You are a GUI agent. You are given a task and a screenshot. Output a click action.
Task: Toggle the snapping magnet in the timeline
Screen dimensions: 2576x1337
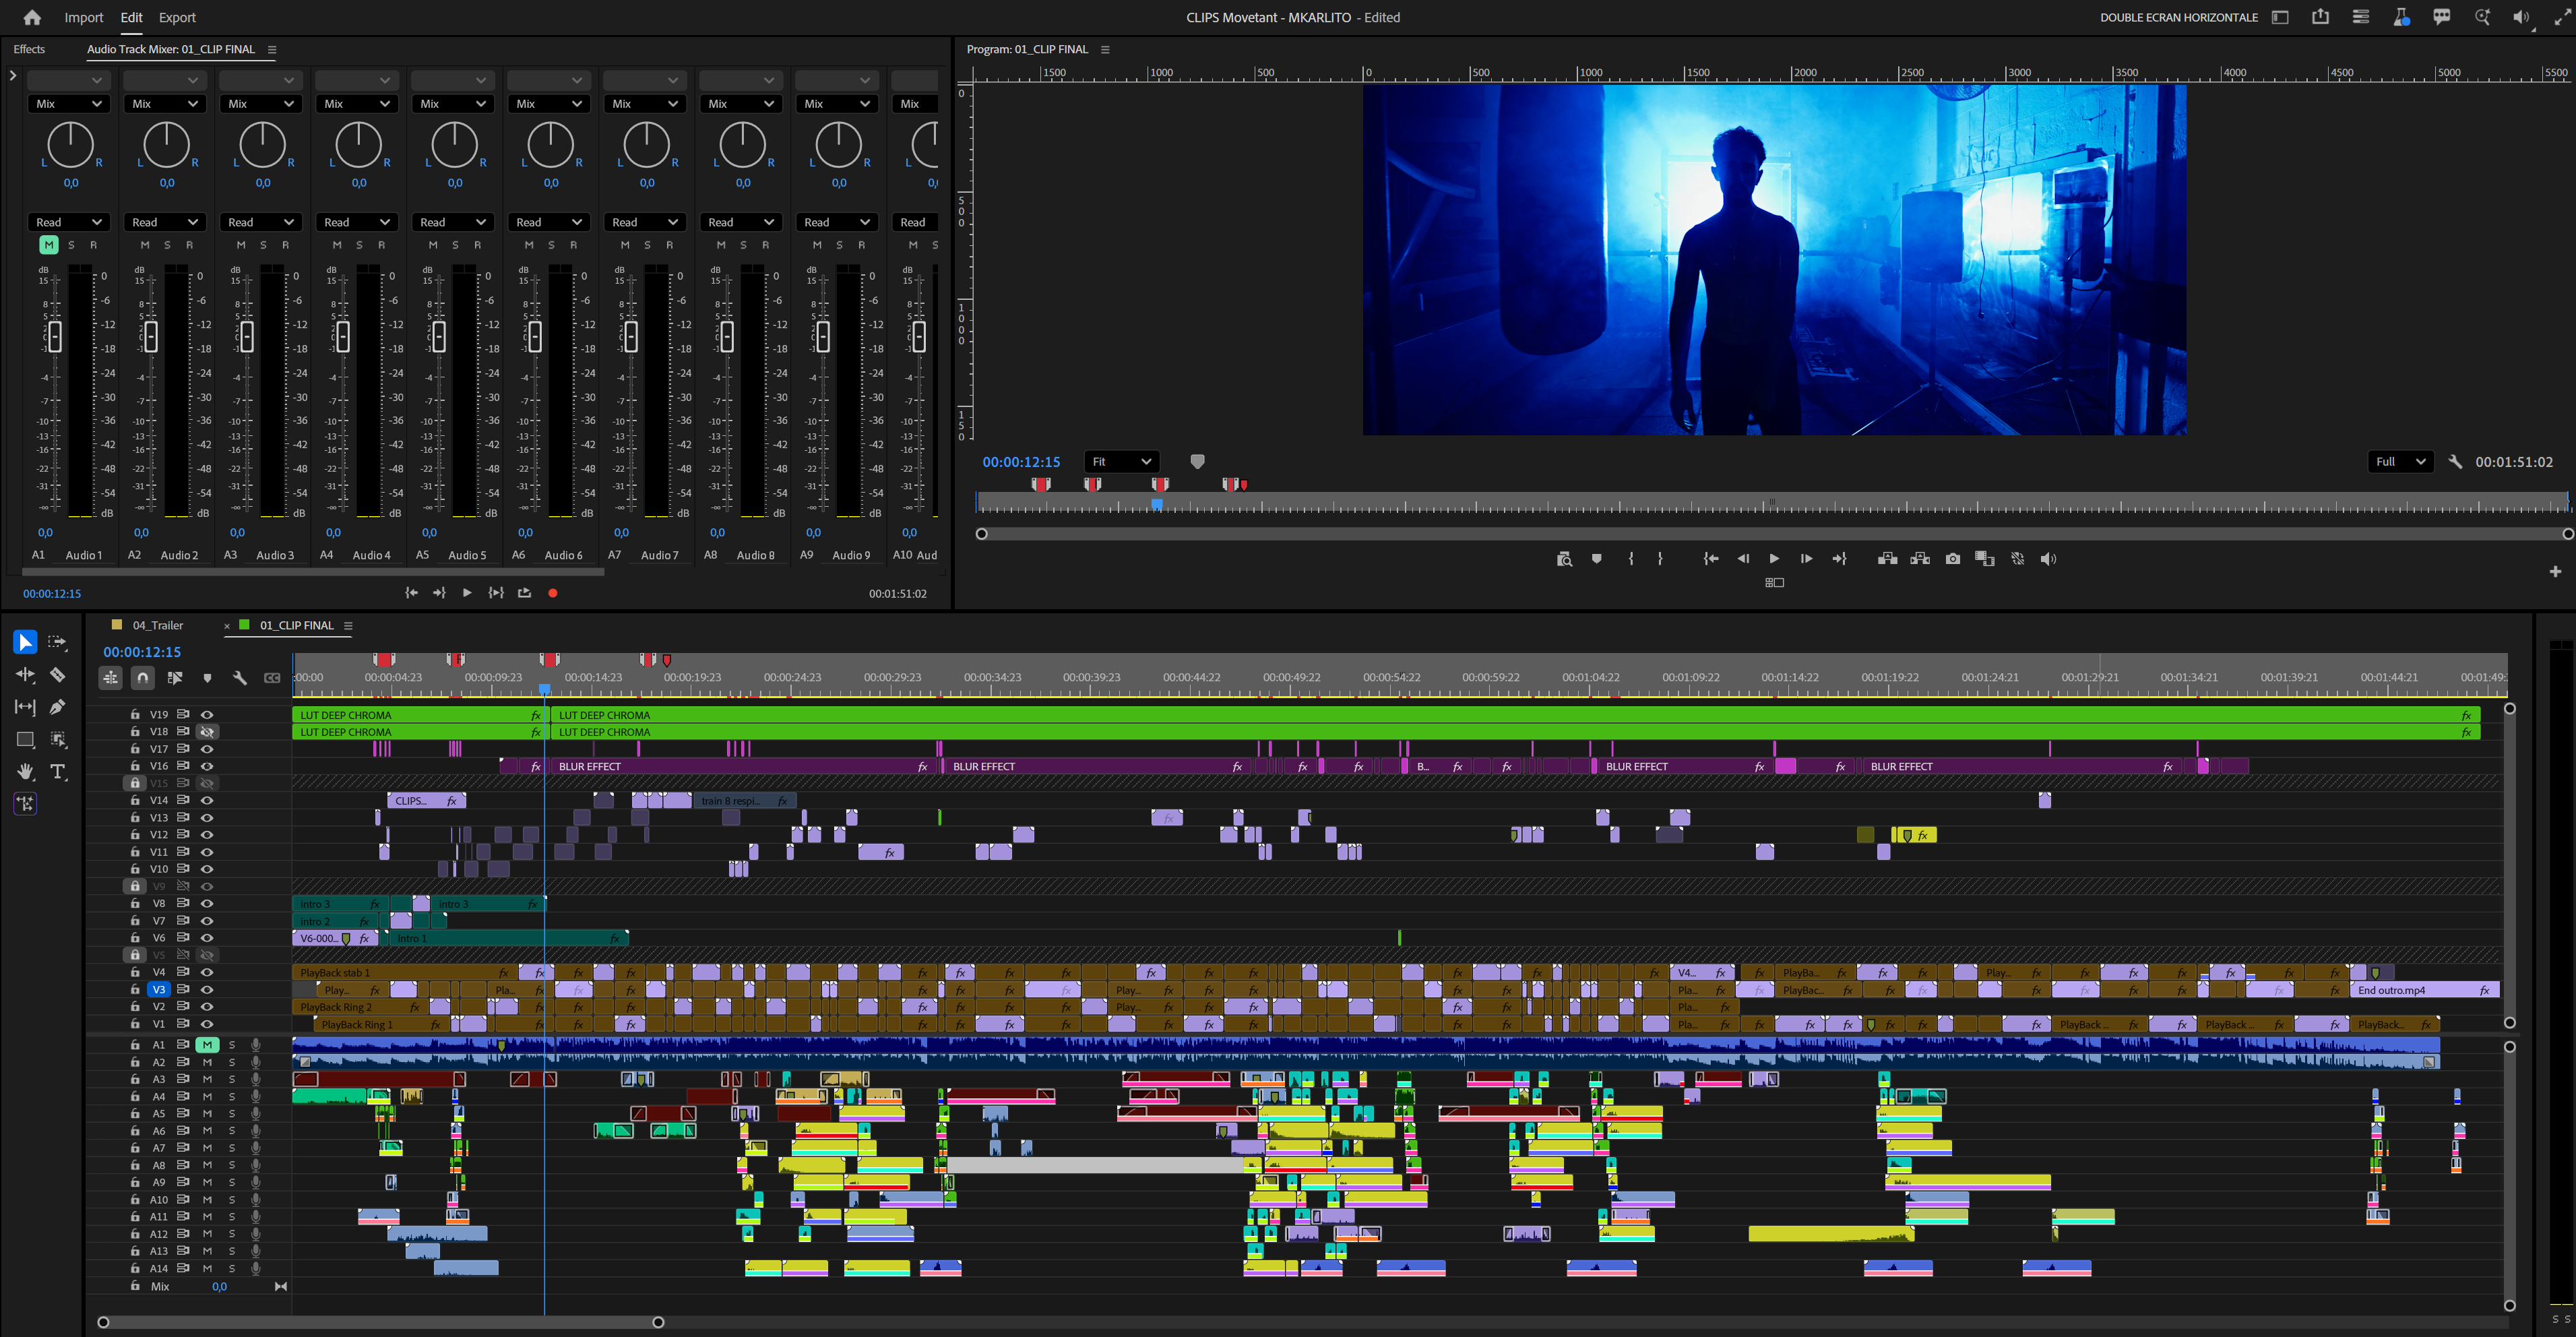(x=142, y=677)
